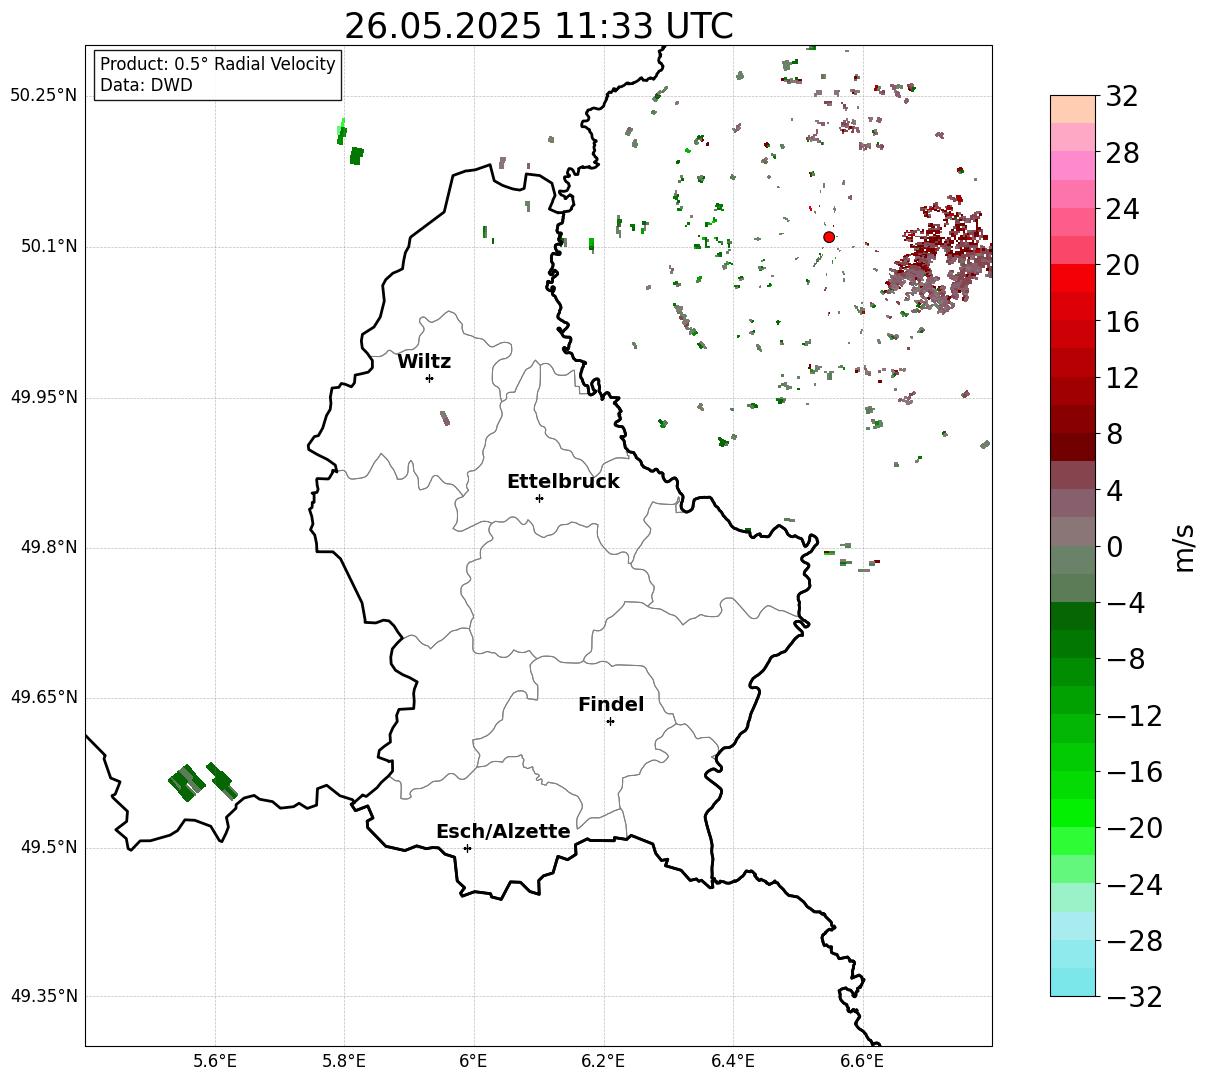This screenshot has height=1081, width=1207.
Task: Click the title 26.05.2025 11:33 UTC
Action: 538,26
